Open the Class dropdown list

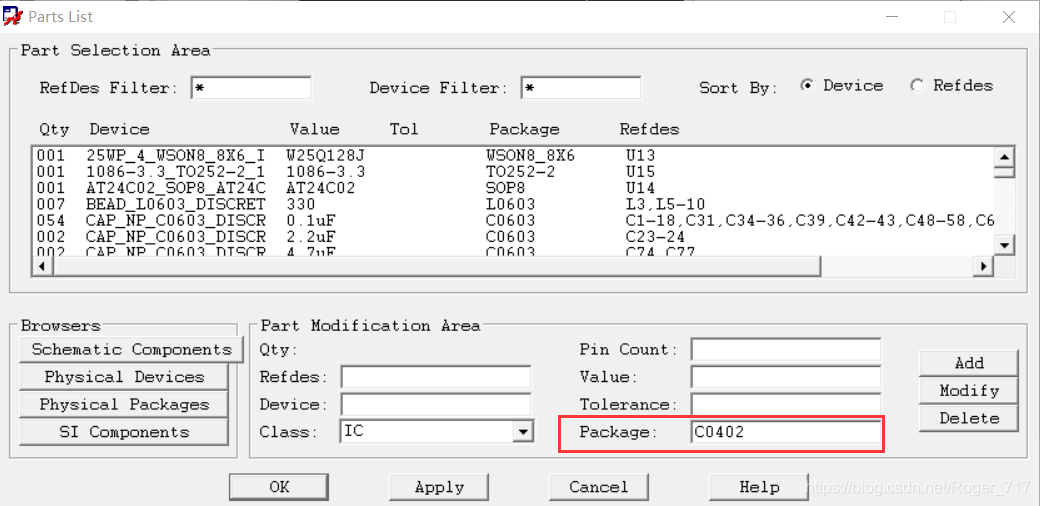(x=522, y=432)
